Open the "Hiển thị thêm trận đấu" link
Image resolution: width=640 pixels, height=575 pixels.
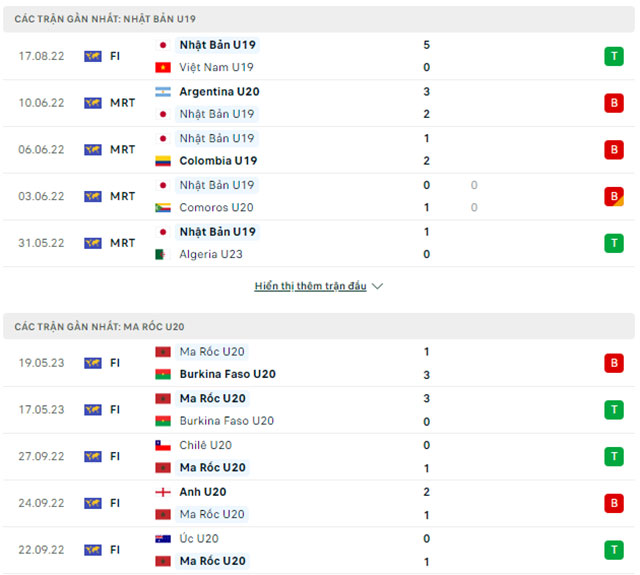click(x=311, y=286)
